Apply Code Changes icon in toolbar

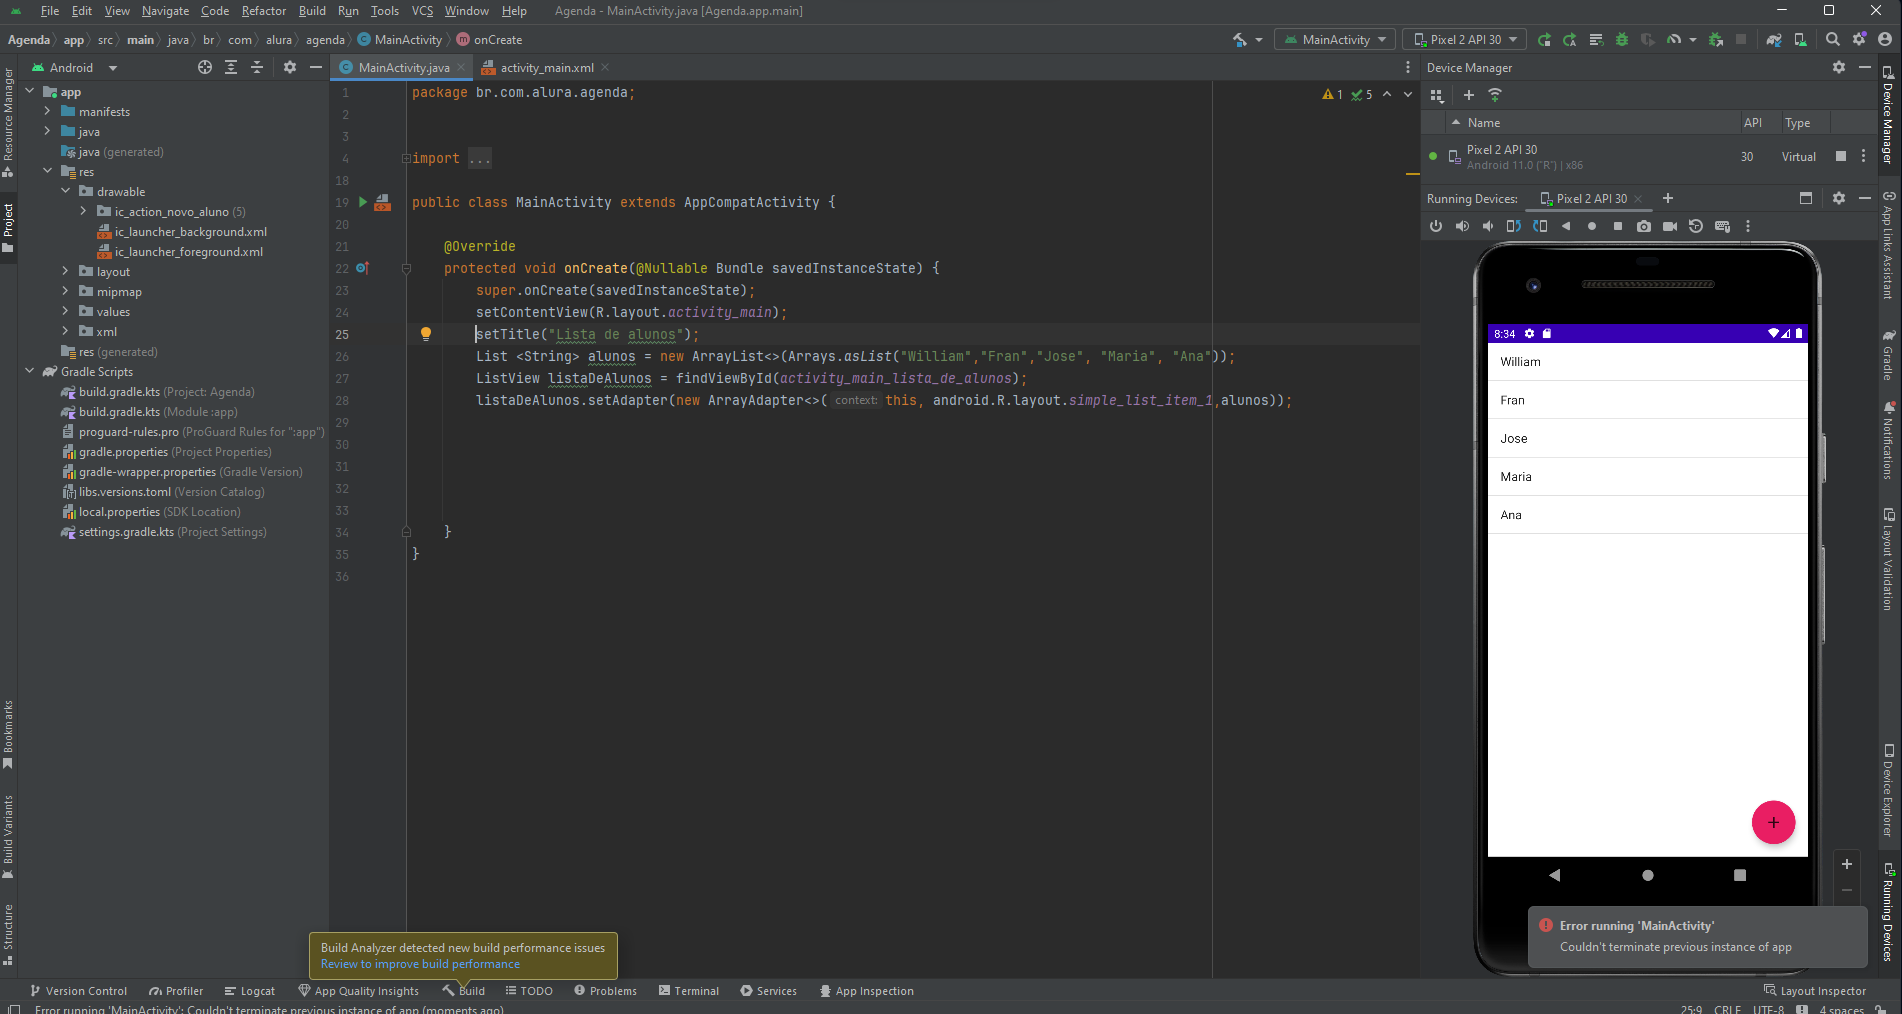(x=1596, y=40)
